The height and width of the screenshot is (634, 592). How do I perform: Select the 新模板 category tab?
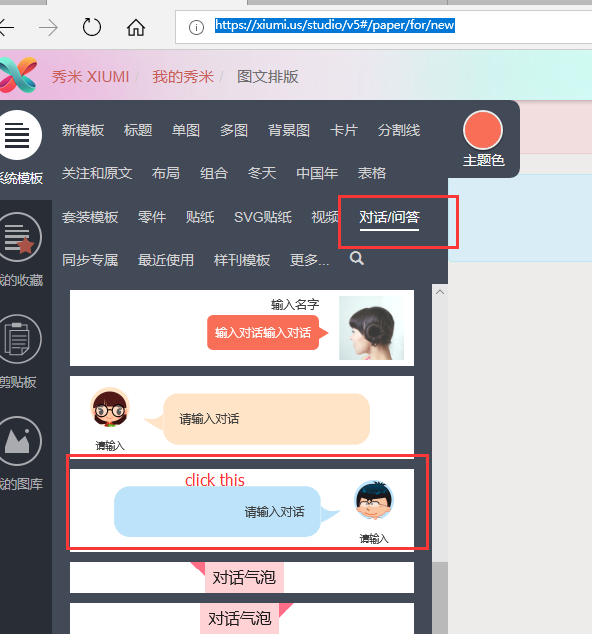click(83, 130)
